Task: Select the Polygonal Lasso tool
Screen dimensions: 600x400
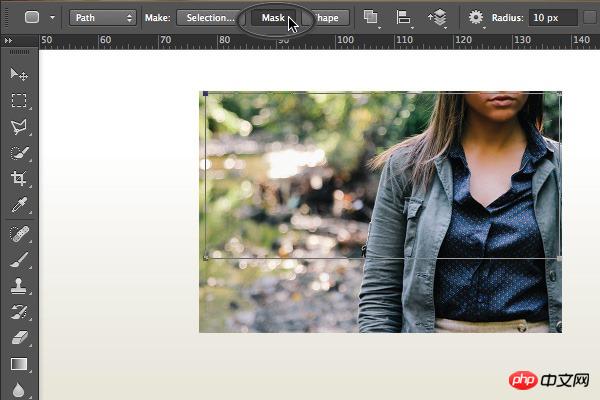Action: click(x=19, y=127)
